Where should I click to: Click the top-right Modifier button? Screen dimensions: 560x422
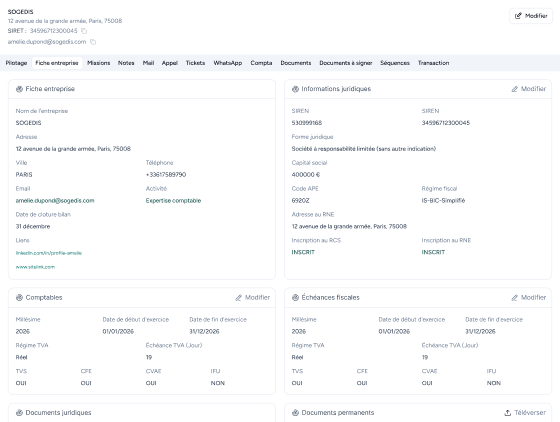(x=531, y=16)
